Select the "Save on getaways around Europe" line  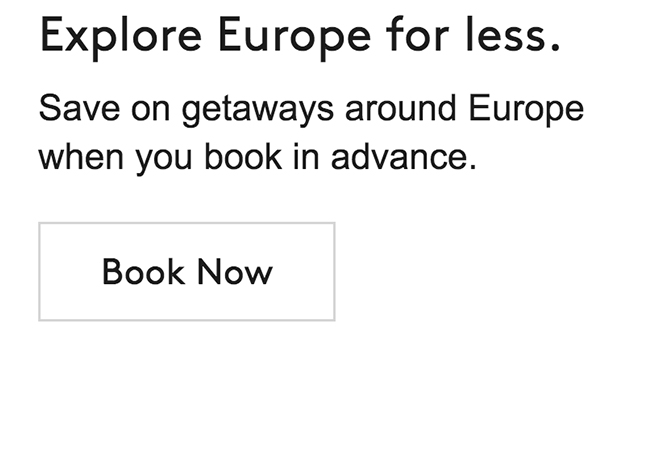pos(311,108)
